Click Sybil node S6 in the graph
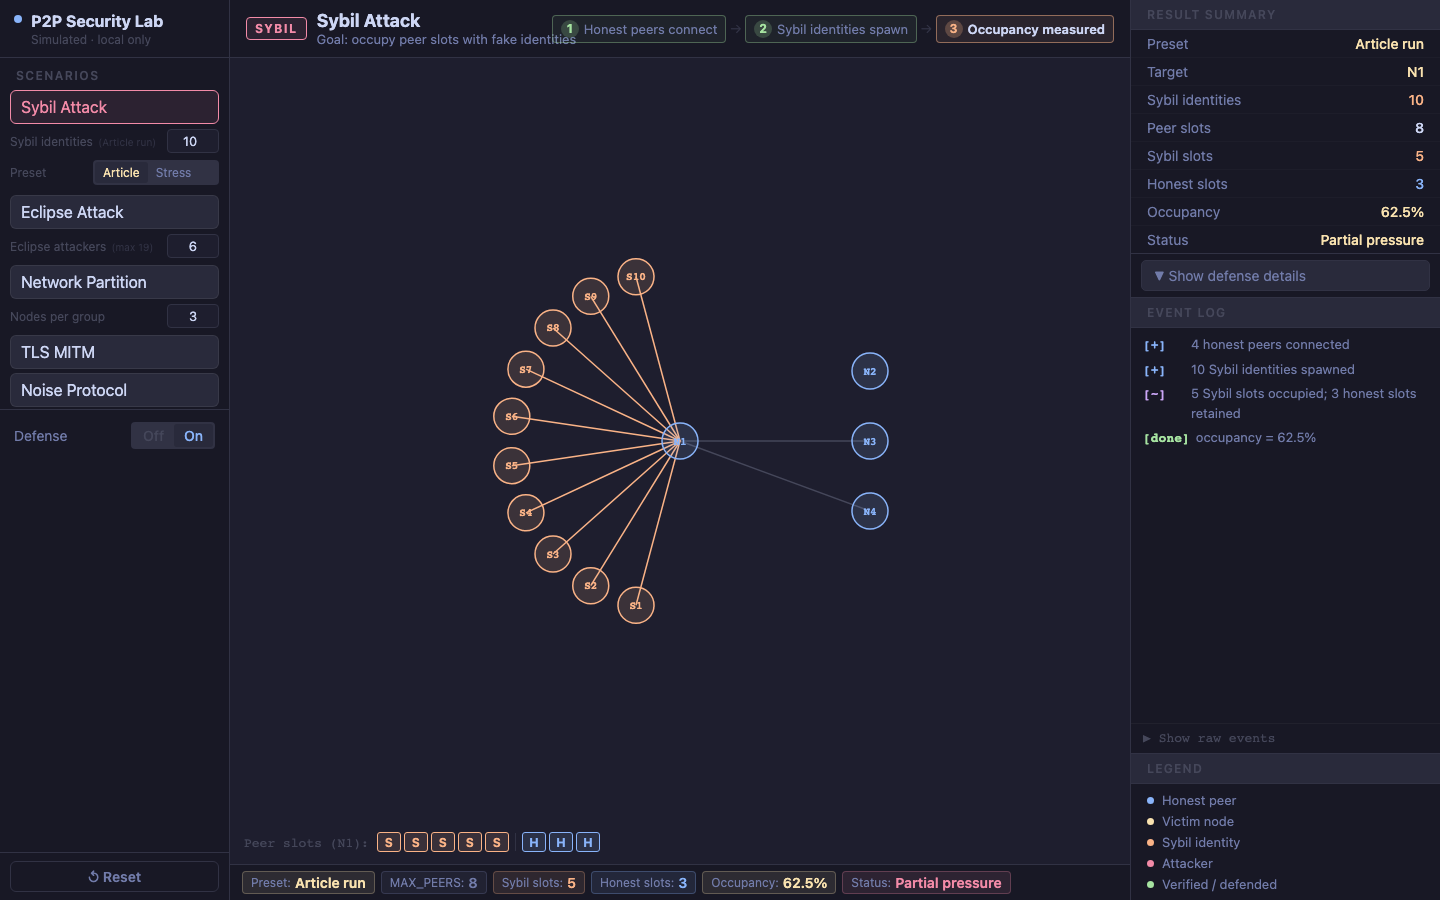This screenshot has width=1440, height=900. 512,416
